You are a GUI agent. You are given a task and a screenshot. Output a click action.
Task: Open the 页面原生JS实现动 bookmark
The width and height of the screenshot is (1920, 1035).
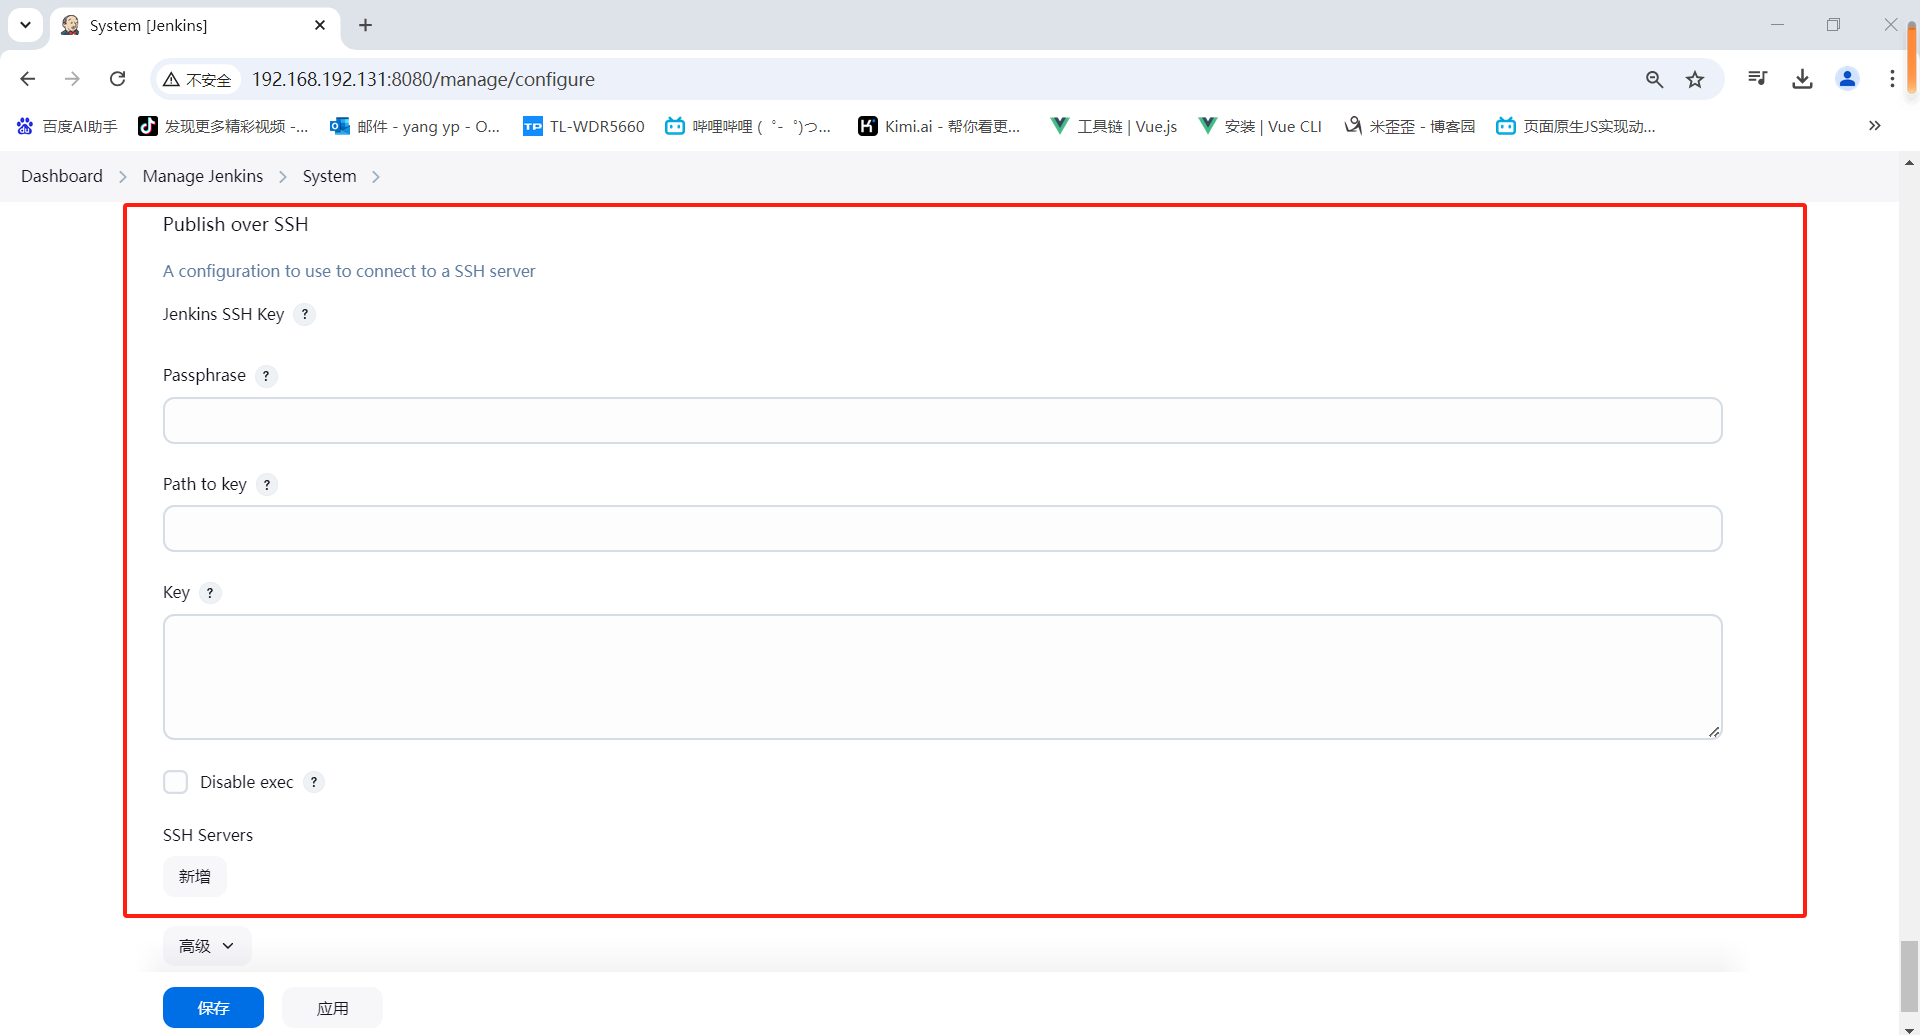coord(1576,126)
